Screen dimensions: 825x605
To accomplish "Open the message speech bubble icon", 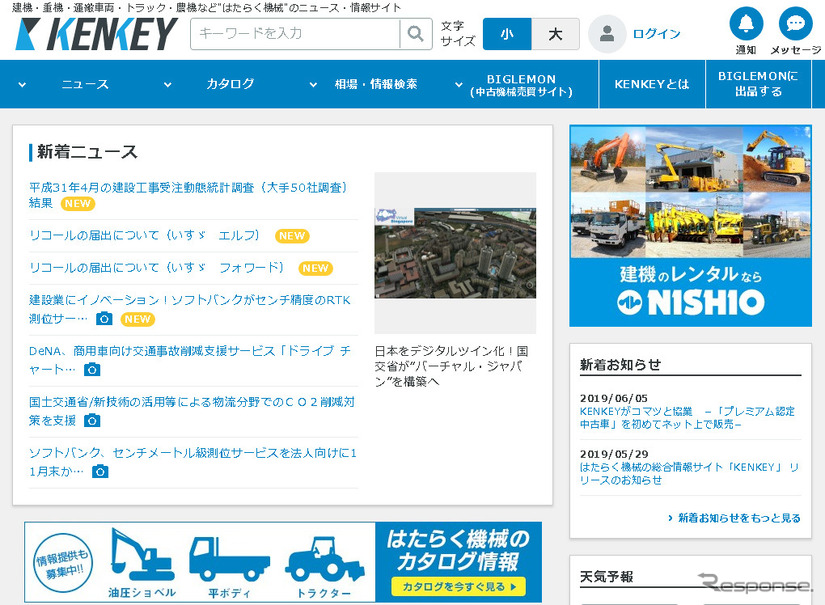I will click(795, 23).
